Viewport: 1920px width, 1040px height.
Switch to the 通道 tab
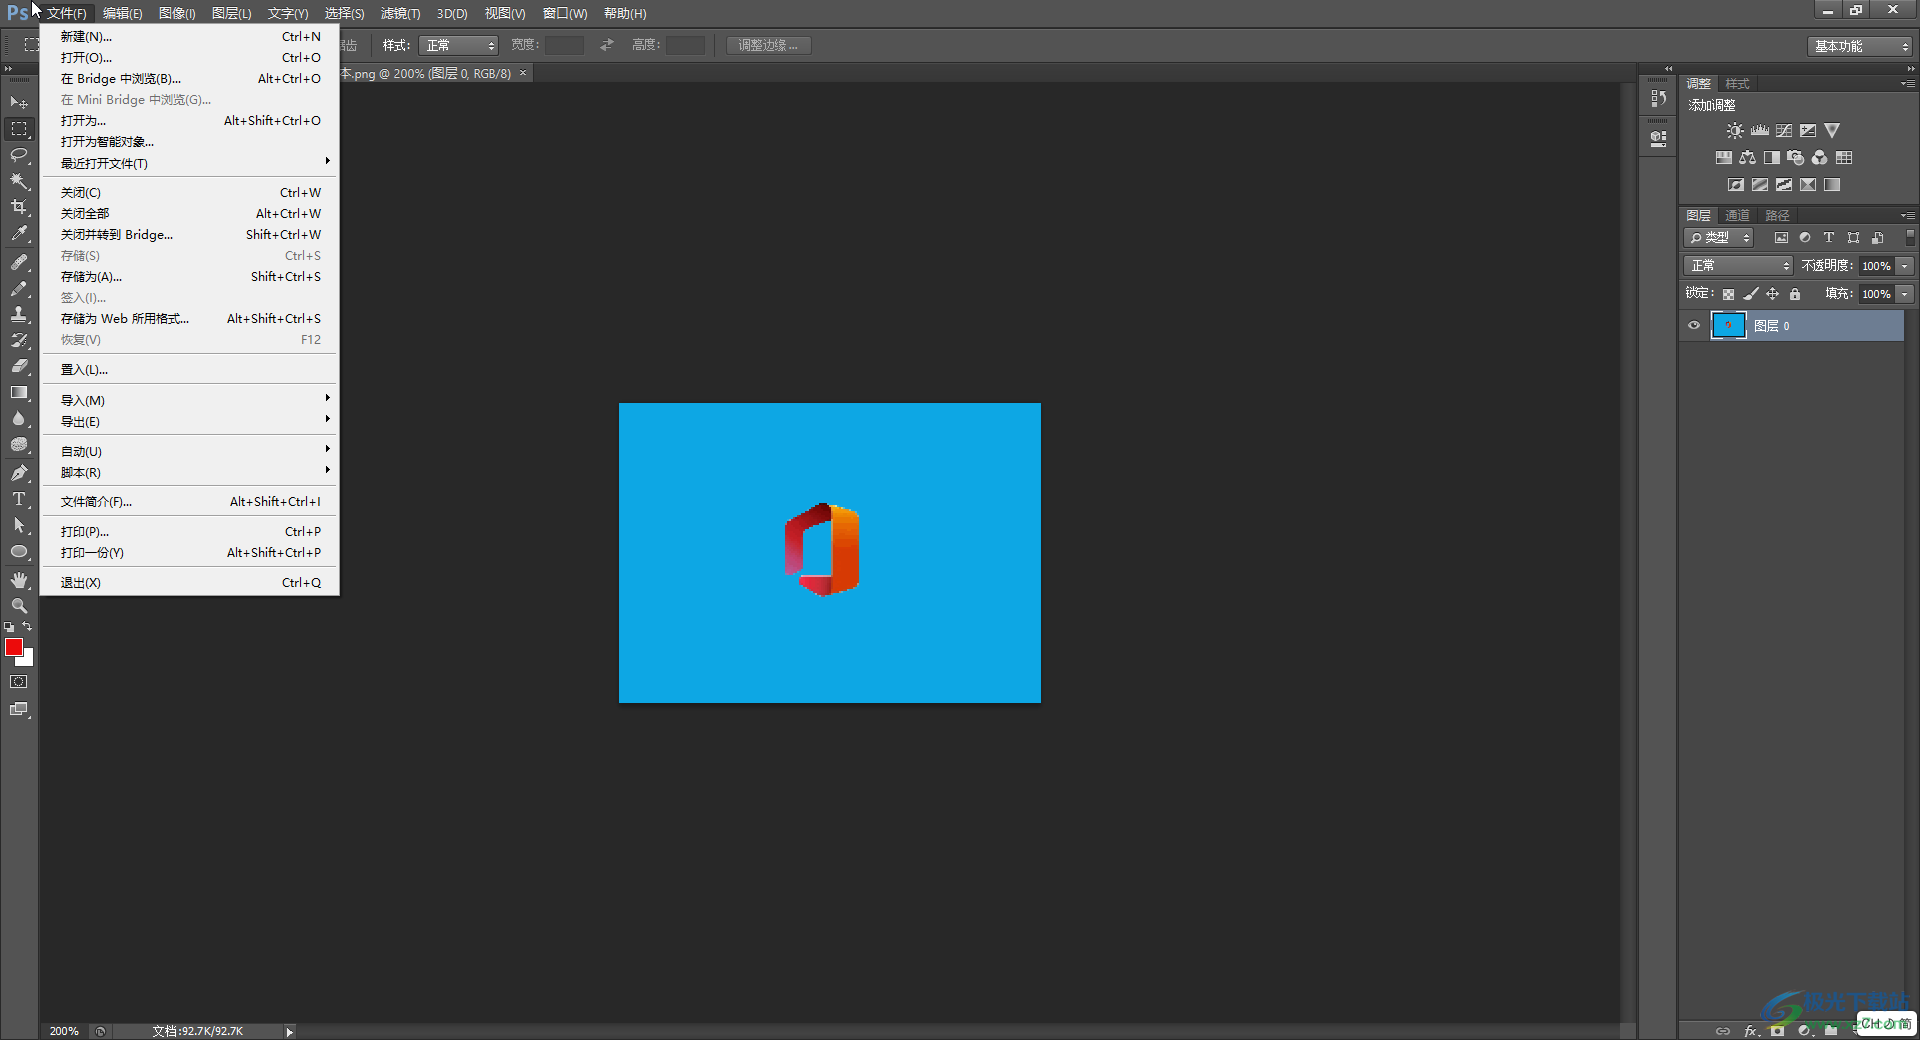point(1737,216)
